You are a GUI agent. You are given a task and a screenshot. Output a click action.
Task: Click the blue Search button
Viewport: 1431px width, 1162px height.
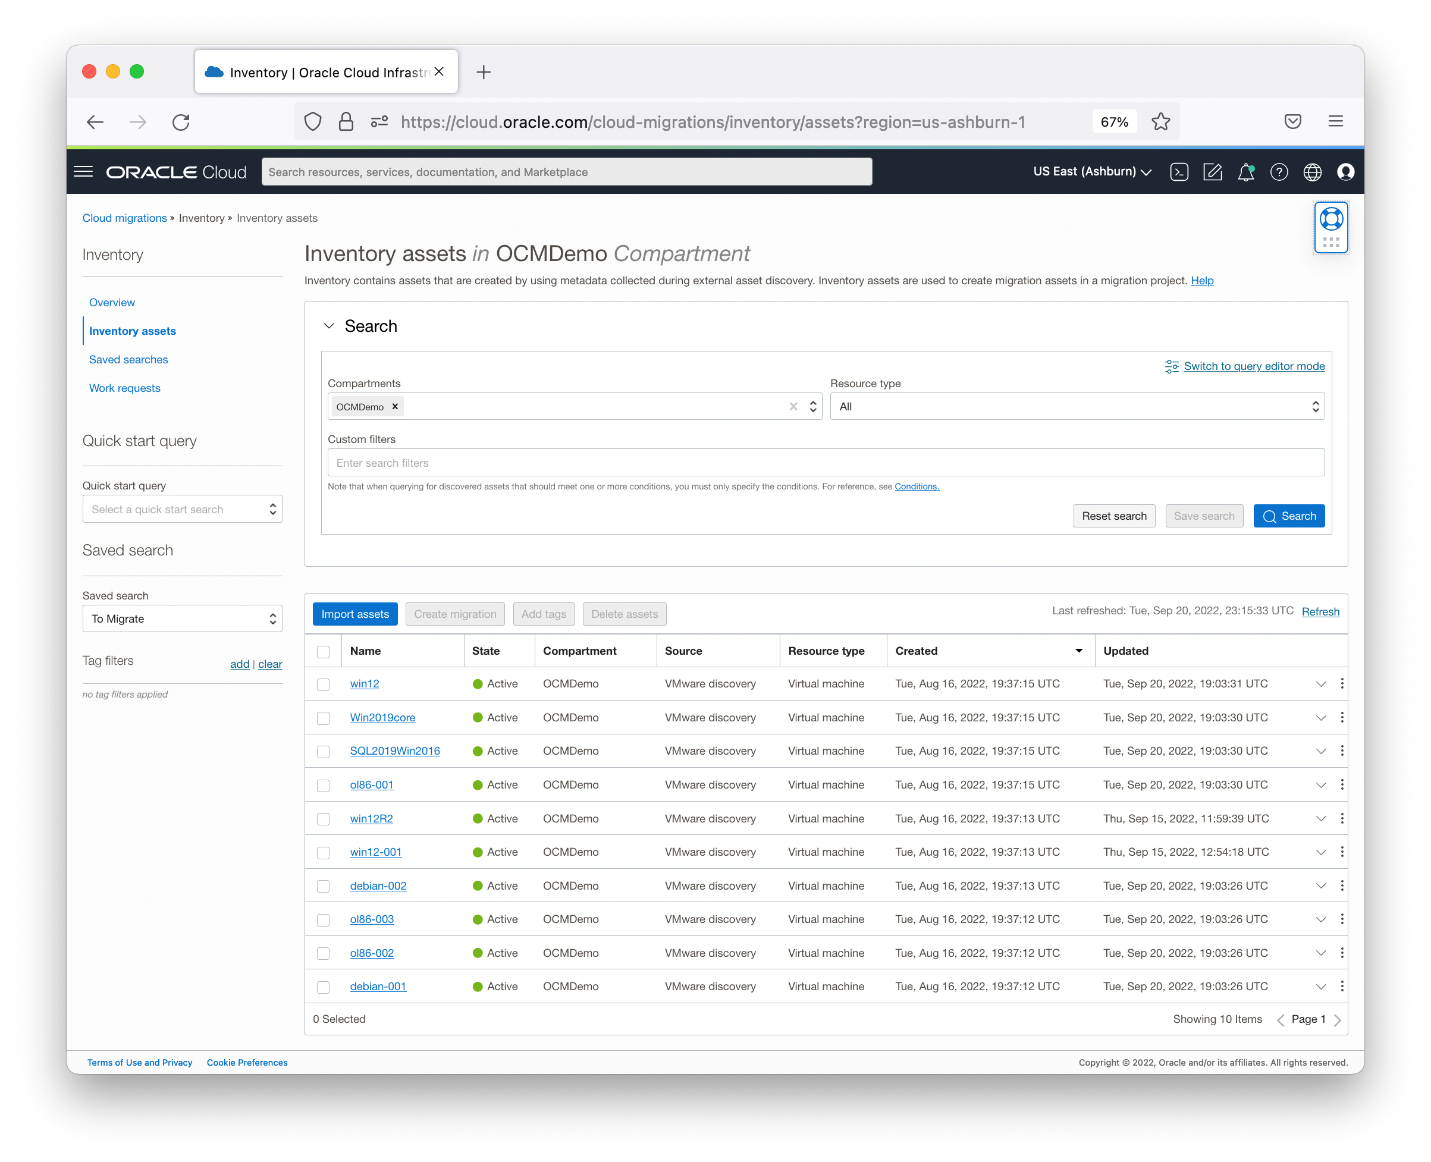(1289, 516)
